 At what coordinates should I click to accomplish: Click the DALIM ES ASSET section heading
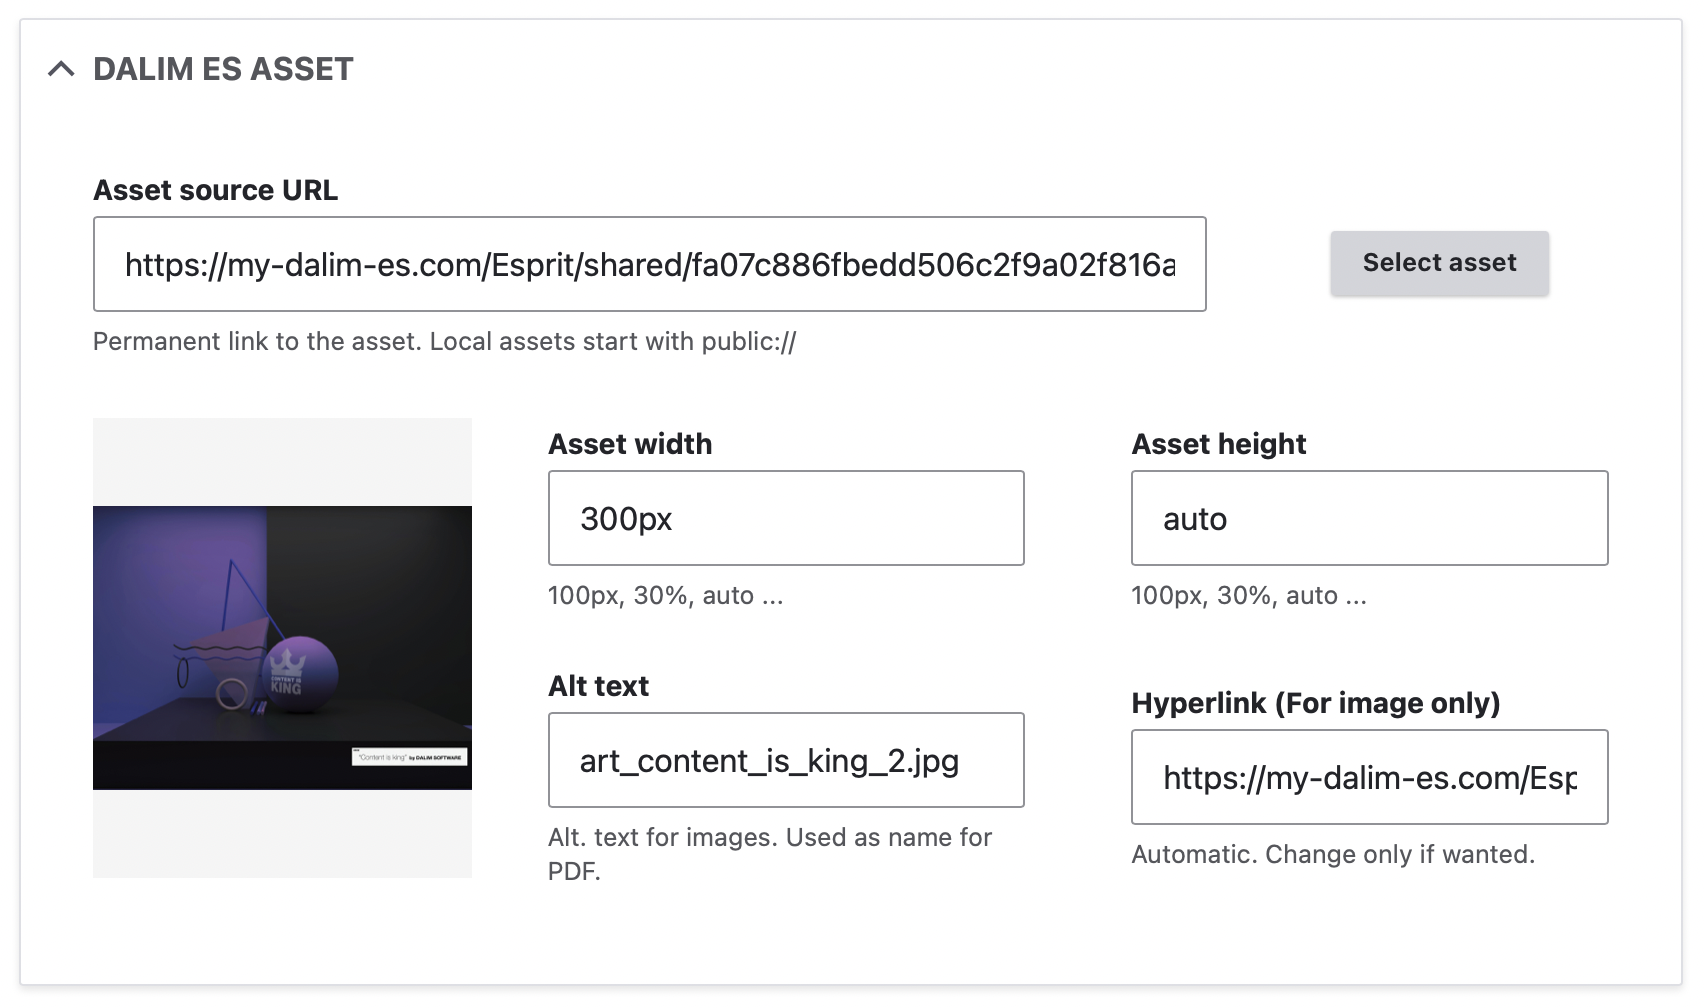click(223, 69)
